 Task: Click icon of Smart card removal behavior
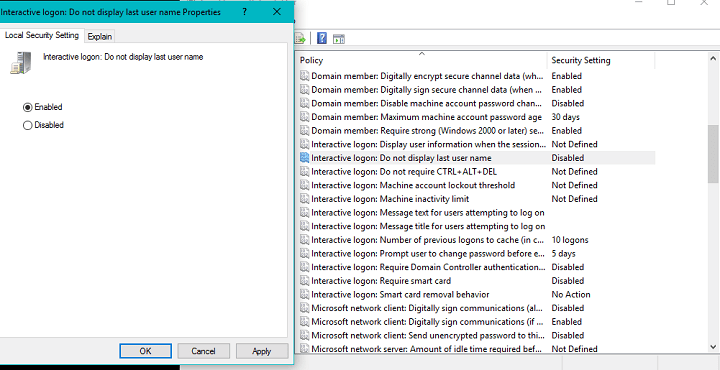(304, 294)
